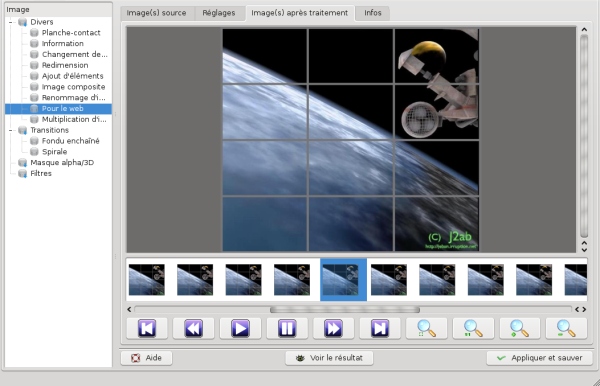Collapse the Transitions tree branch

[11, 130]
